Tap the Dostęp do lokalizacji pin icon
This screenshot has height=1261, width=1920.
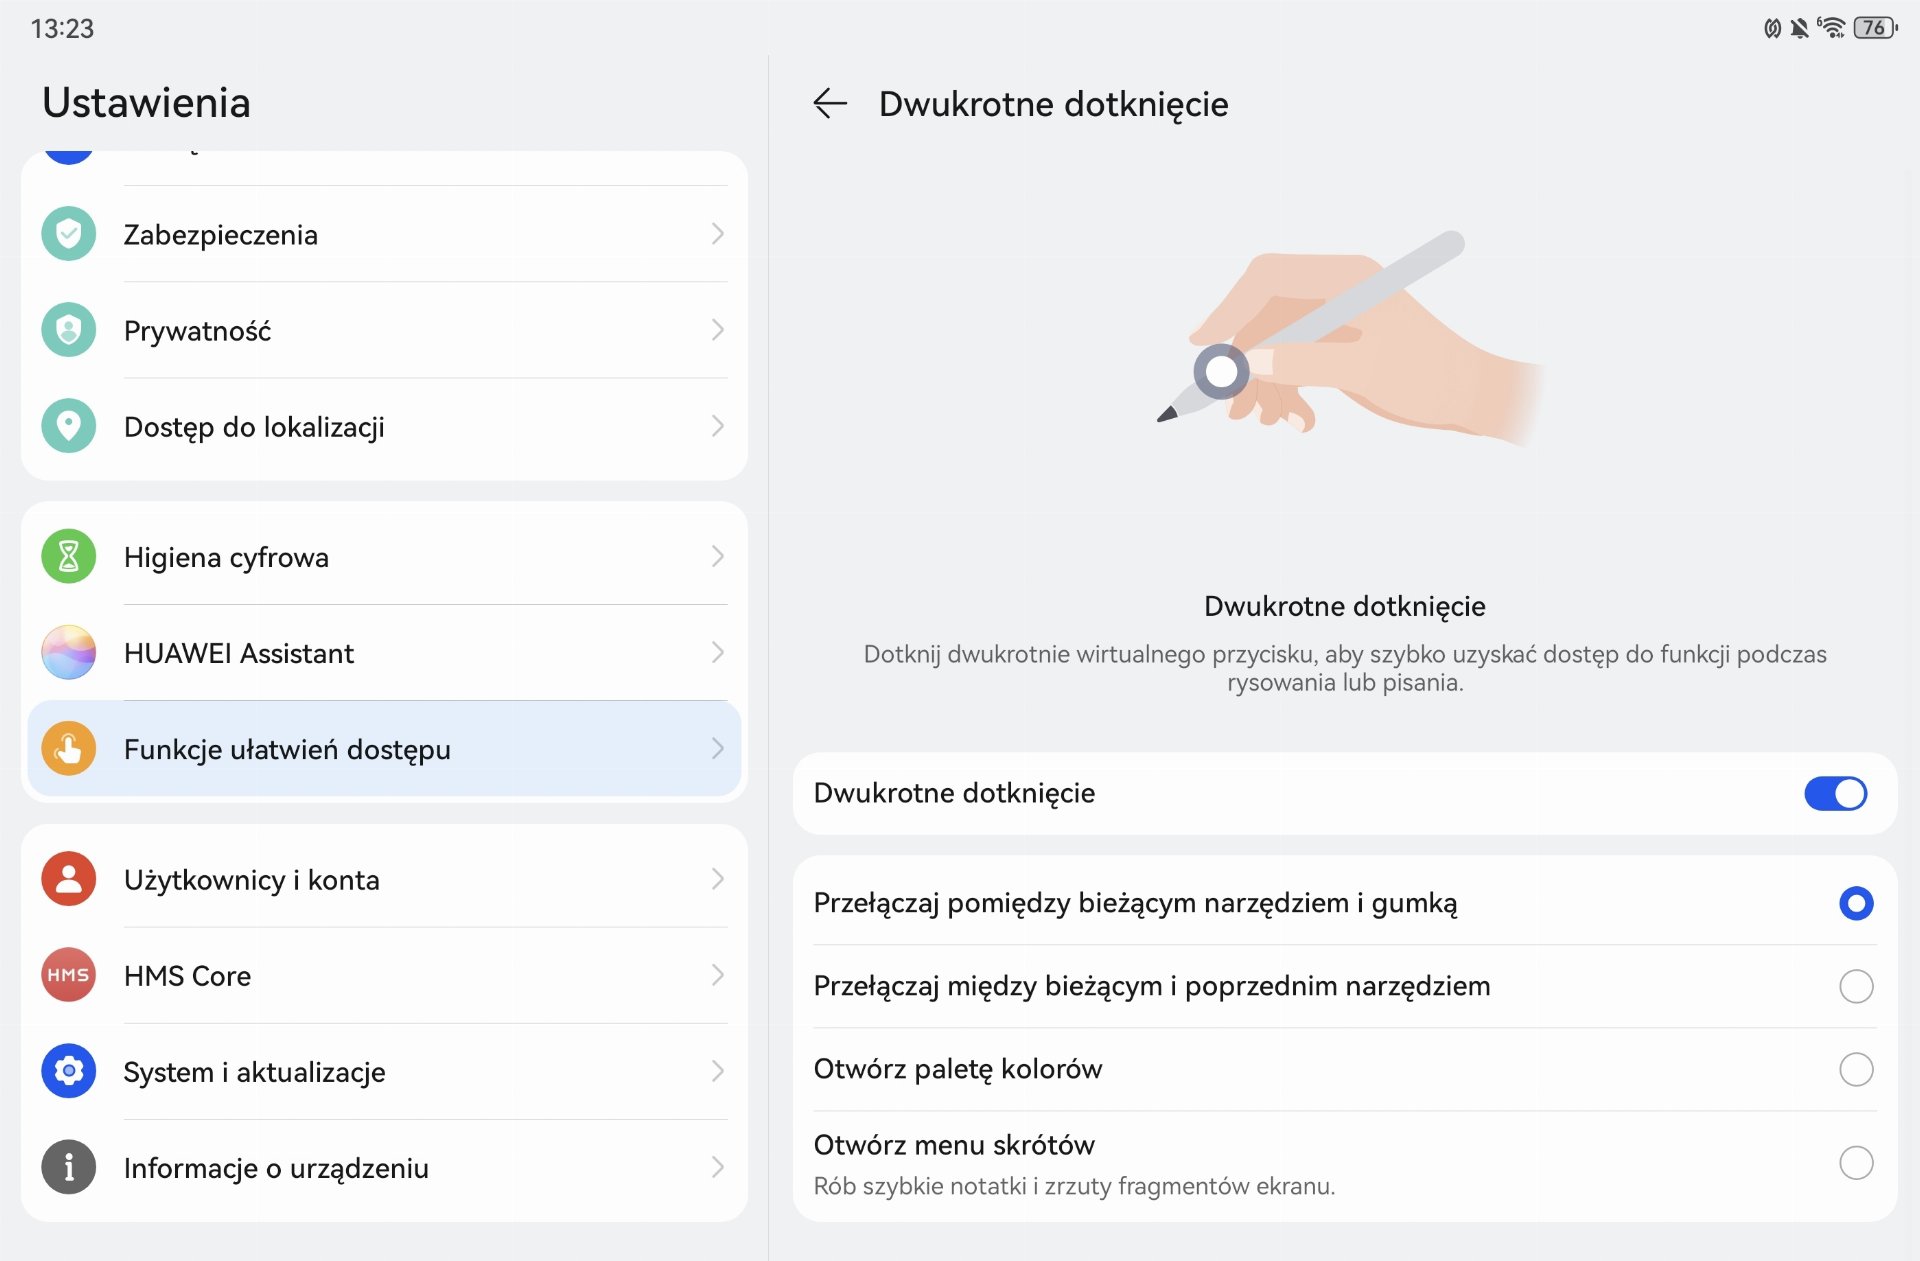68,426
